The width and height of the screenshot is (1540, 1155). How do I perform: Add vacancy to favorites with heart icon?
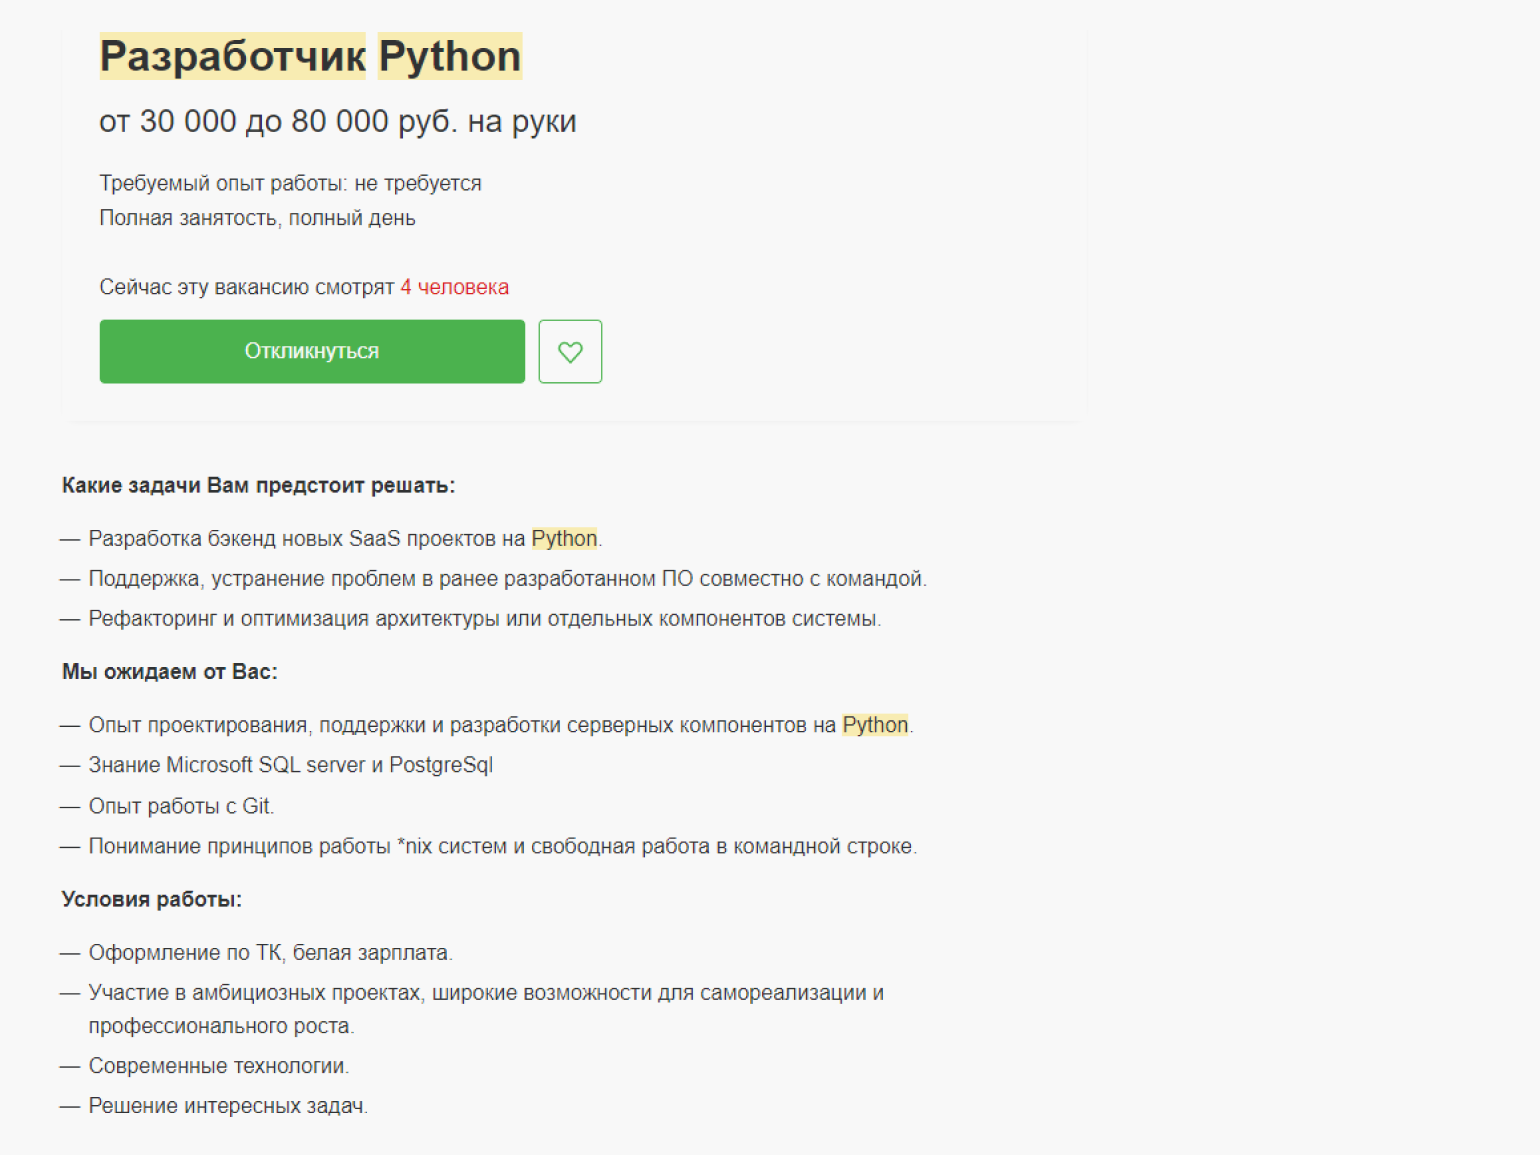pos(570,351)
